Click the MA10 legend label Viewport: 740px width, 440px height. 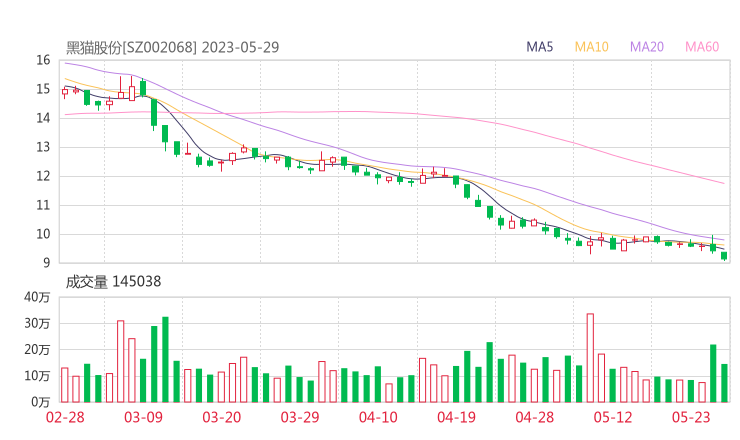coord(591,47)
